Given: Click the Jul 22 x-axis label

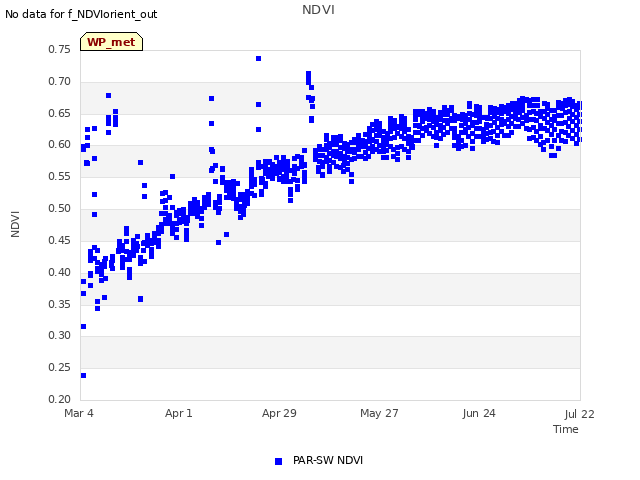Looking at the screenshot, I should coord(579,414).
